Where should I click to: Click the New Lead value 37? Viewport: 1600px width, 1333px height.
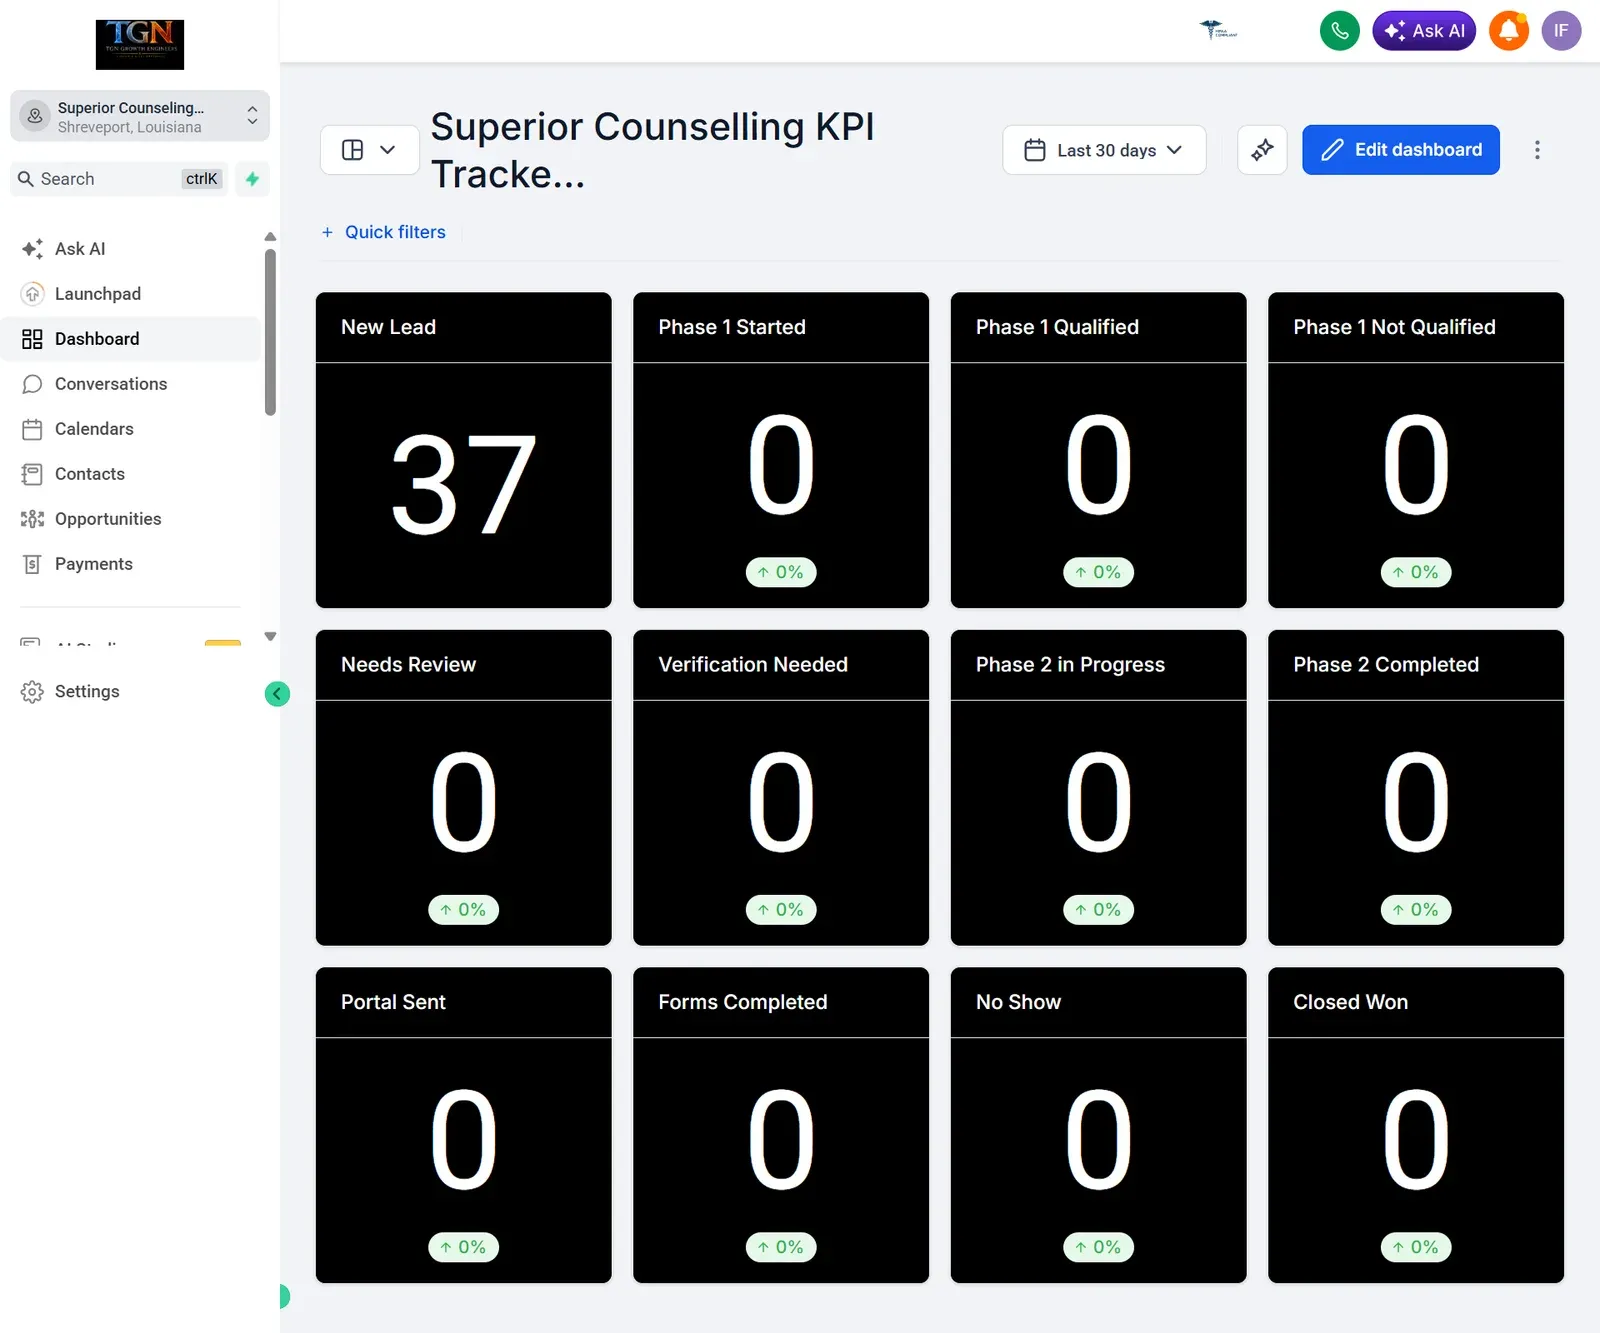point(463,485)
